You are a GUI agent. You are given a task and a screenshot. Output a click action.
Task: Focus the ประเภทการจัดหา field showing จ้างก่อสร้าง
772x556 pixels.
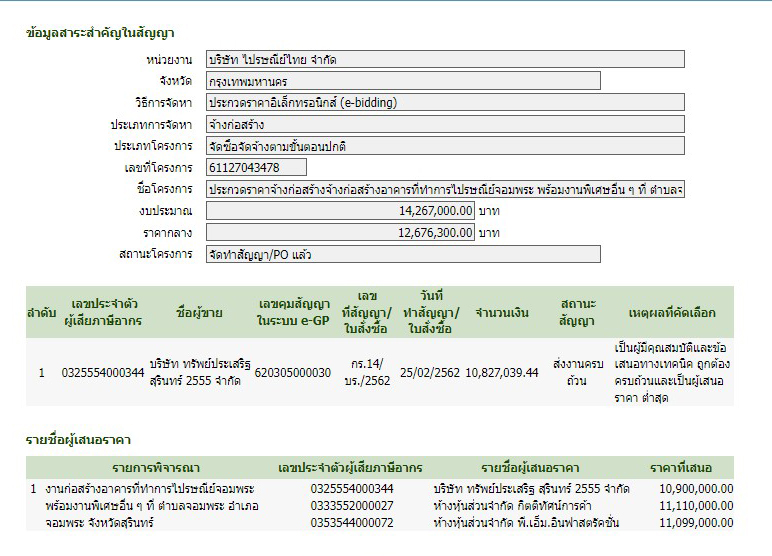pyautogui.click(x=445, y=125)
